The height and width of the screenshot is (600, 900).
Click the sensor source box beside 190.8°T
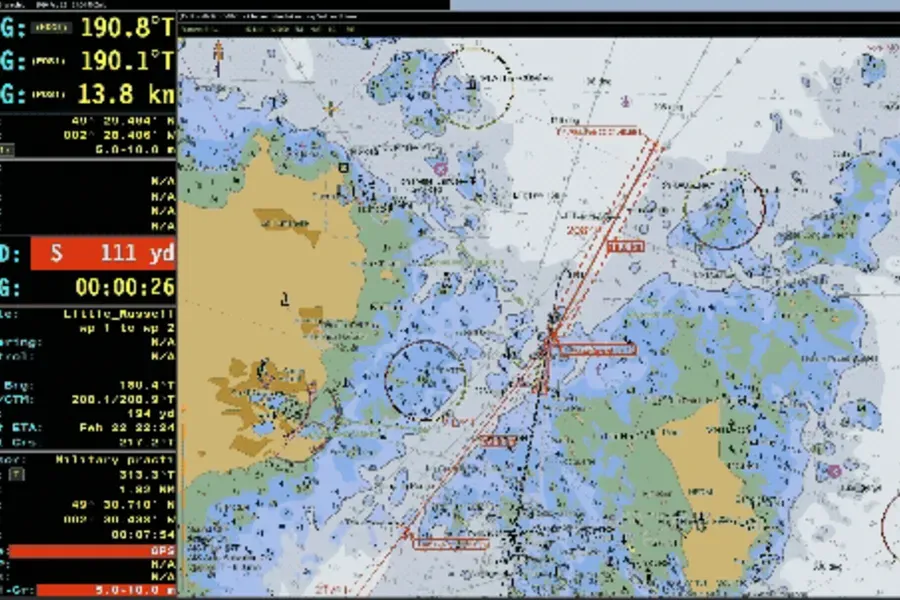pos(50,27)
